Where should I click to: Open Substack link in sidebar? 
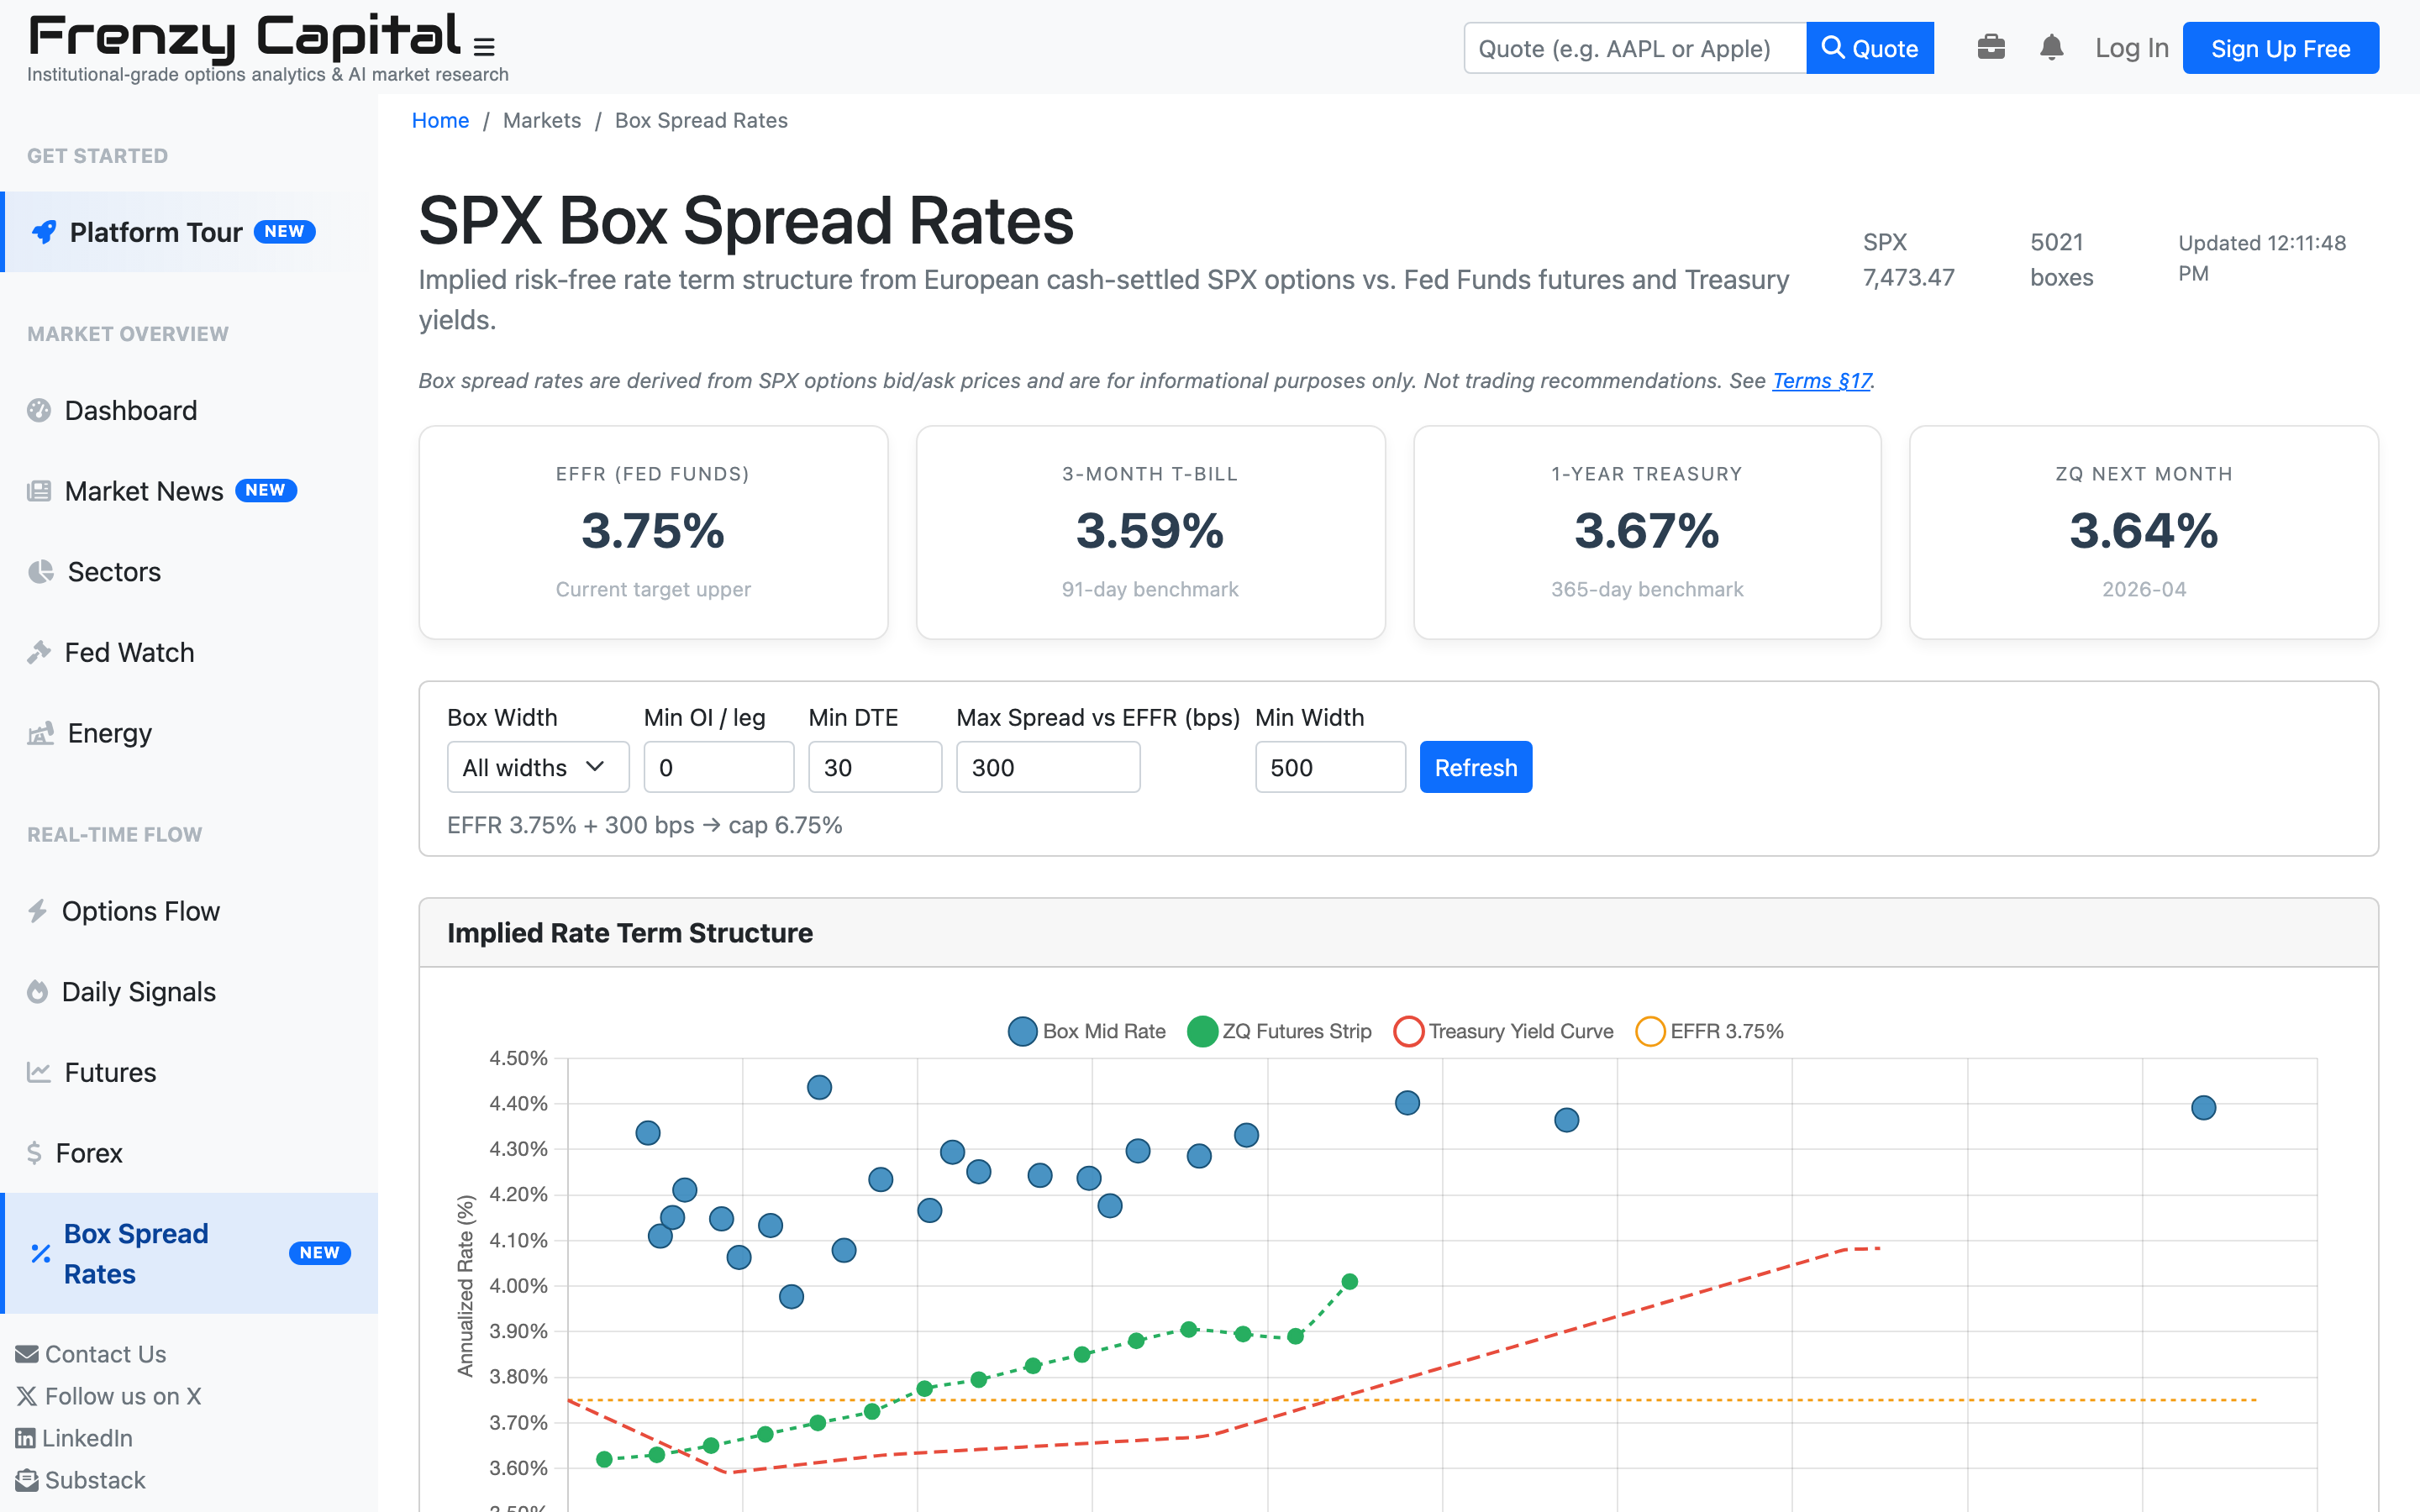[81, 1480]
